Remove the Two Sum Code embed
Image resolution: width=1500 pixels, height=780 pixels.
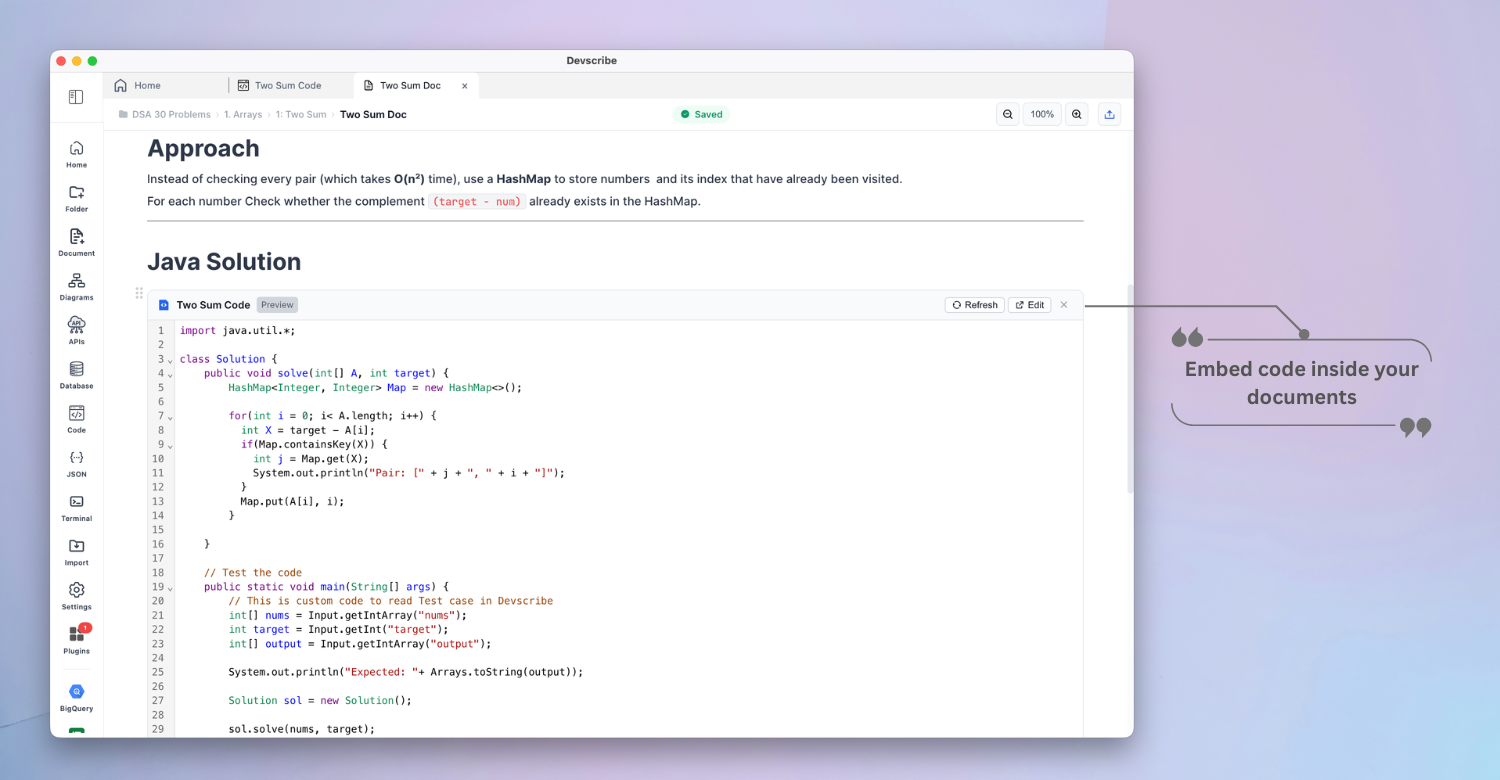coord(1064,305)
